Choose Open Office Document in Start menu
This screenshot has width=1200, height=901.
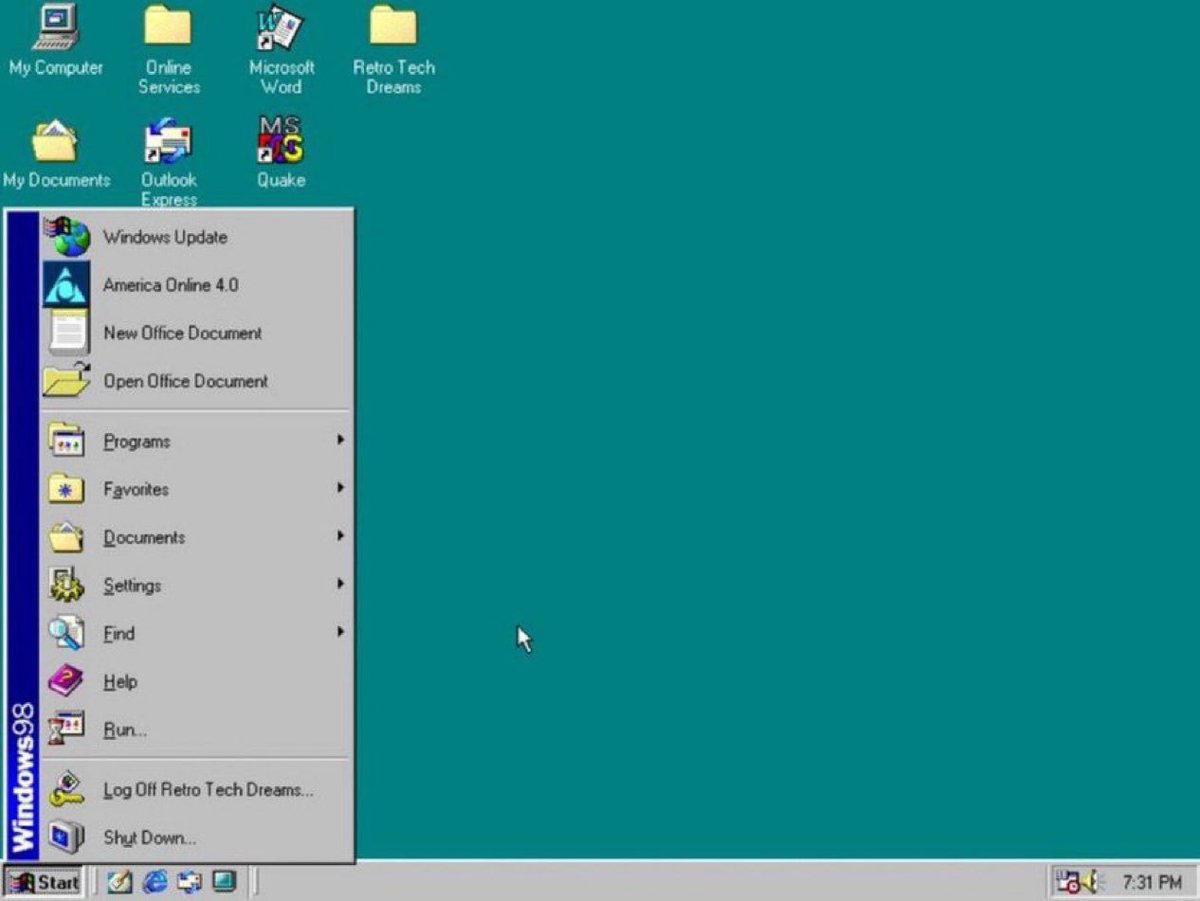196,381
